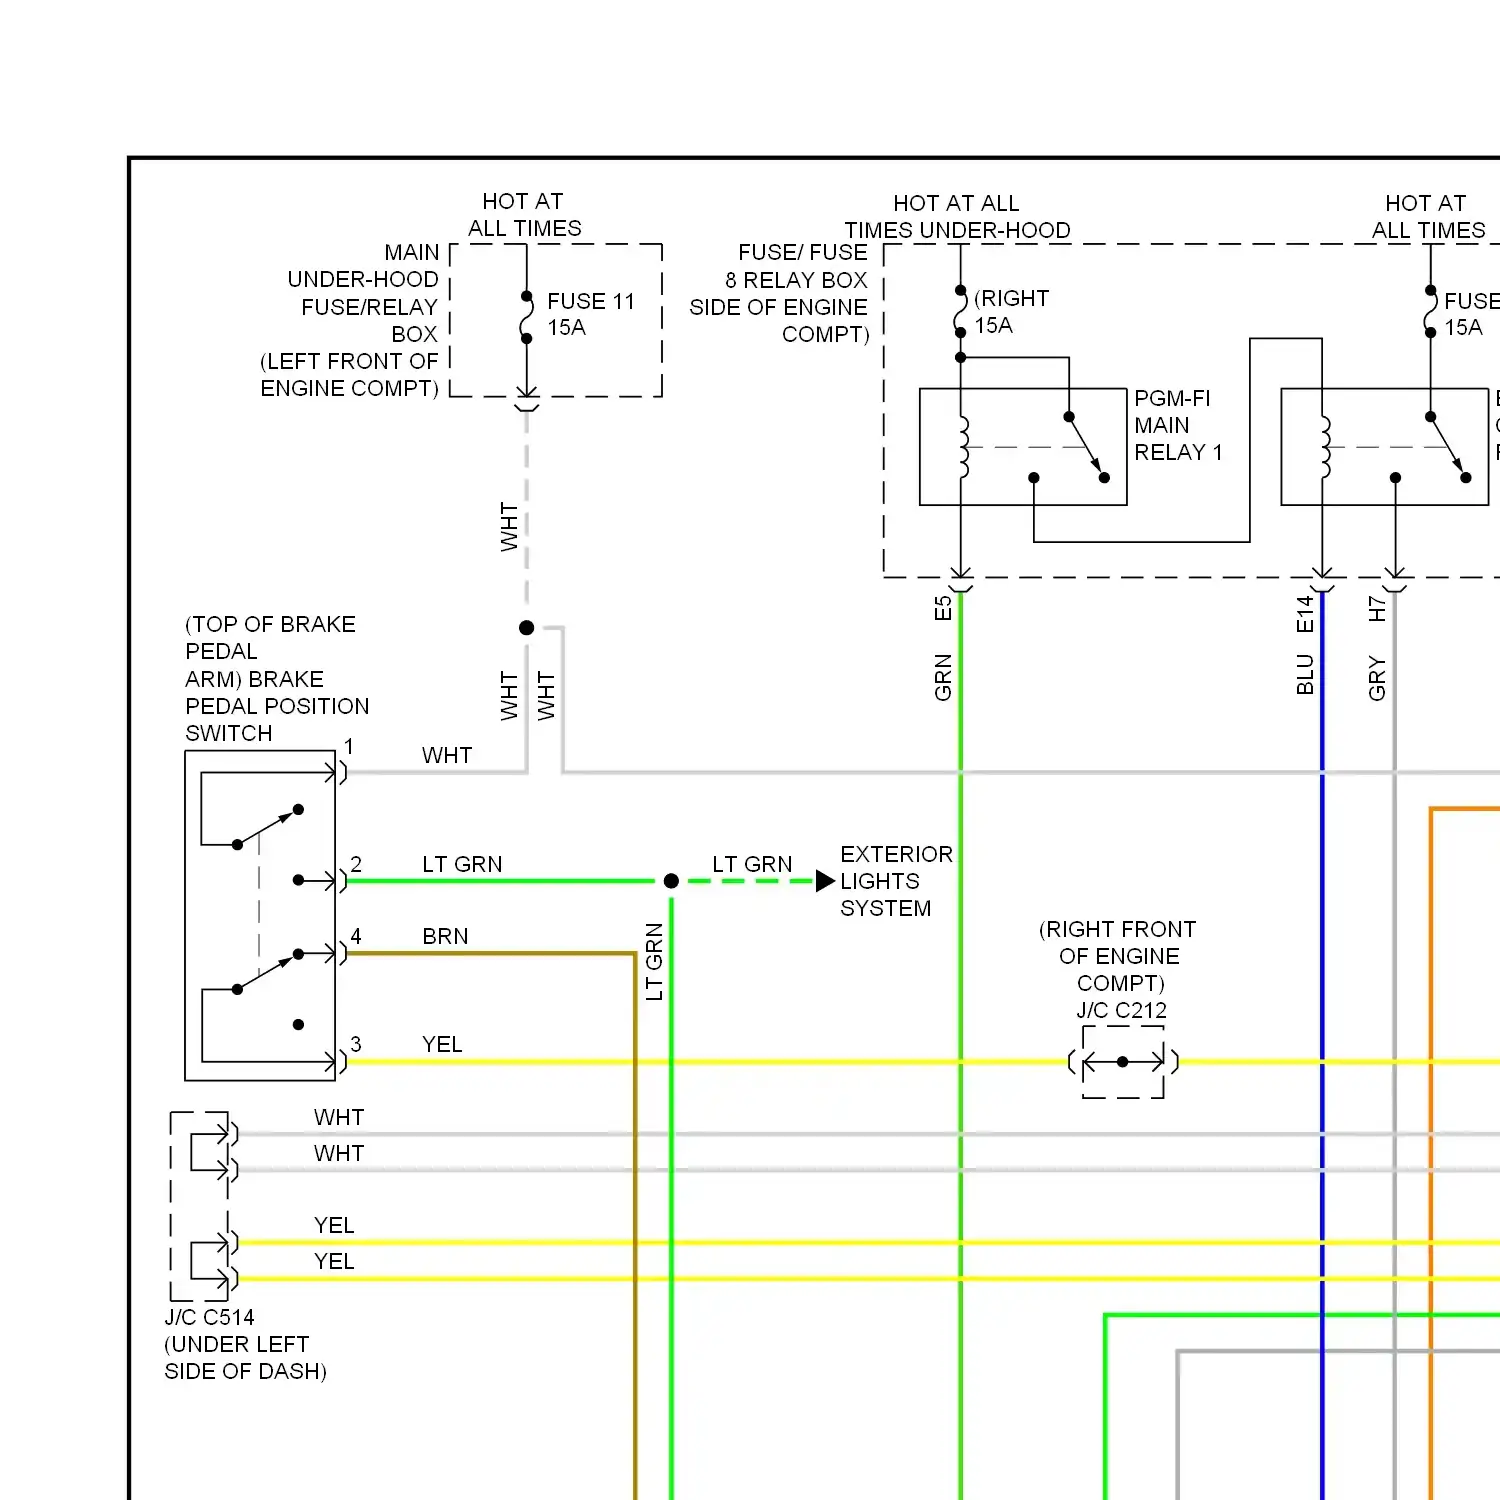Image resolution: width=1500 pixels, height=1500 pixels.
Task: Click the coil symbol in PGM-FI relay
Action: [x=964, y=447]
